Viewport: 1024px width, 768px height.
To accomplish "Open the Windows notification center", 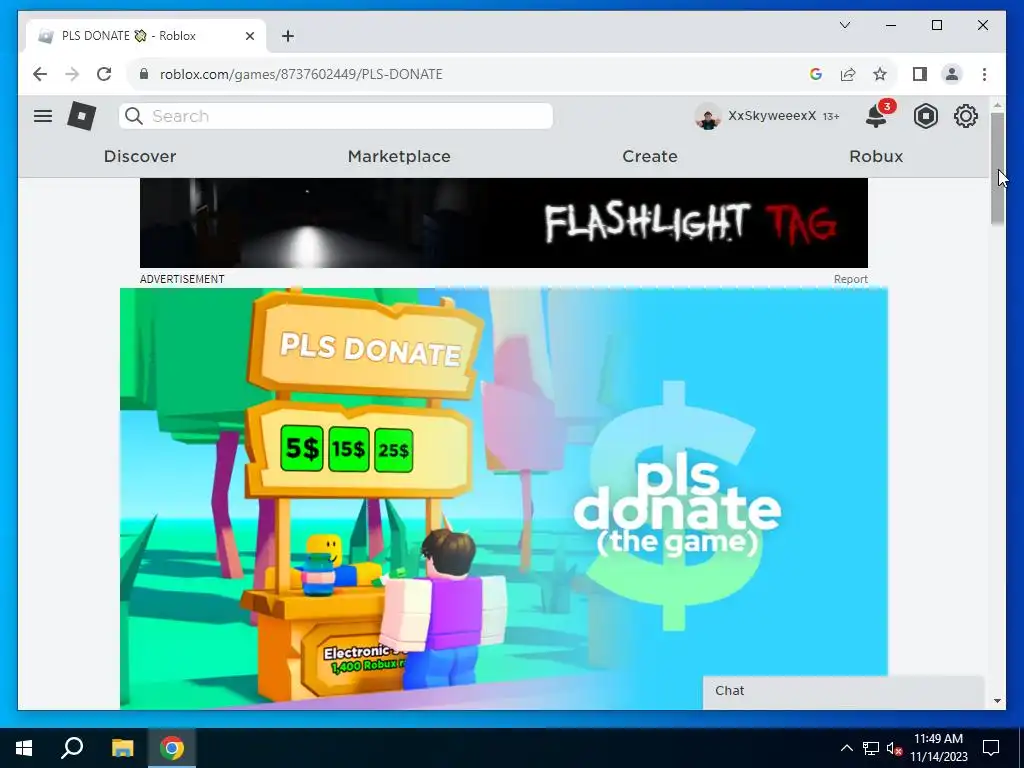I will [x=991, y=748].
